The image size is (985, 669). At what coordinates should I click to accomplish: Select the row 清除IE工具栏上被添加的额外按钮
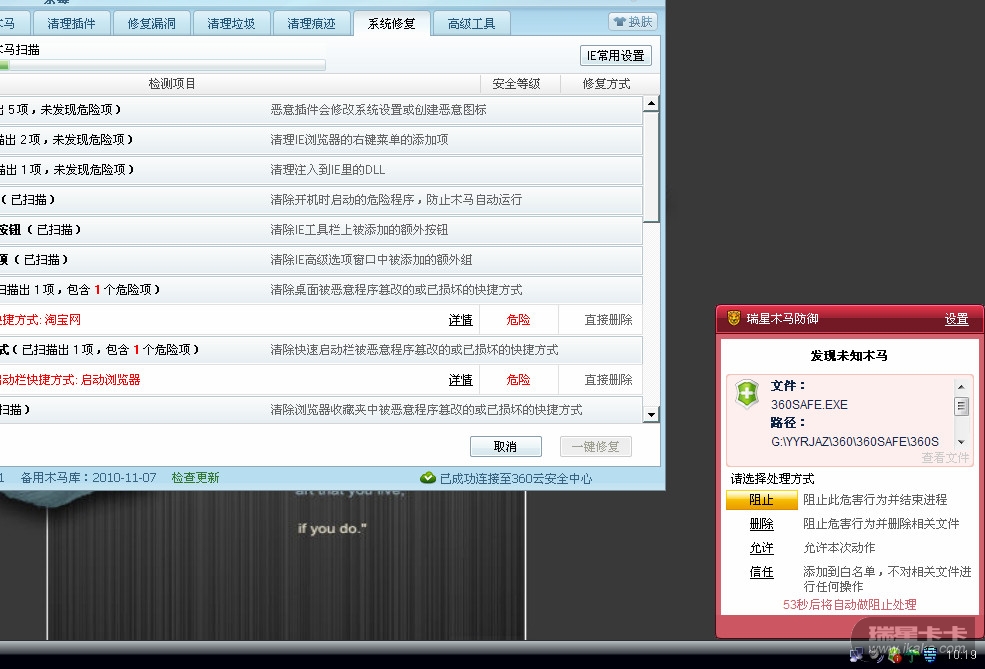pyautogui.click(x=320, y=230)
